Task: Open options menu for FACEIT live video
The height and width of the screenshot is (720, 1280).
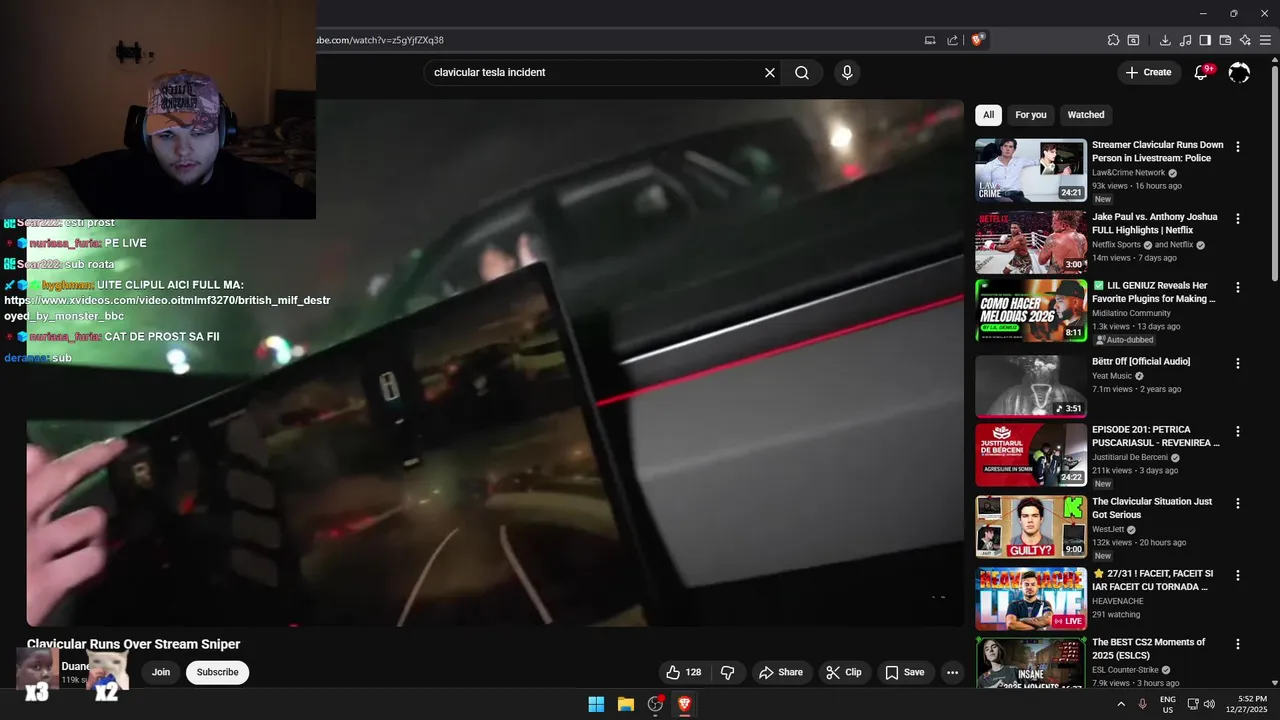Action: tap(1238, 575)
